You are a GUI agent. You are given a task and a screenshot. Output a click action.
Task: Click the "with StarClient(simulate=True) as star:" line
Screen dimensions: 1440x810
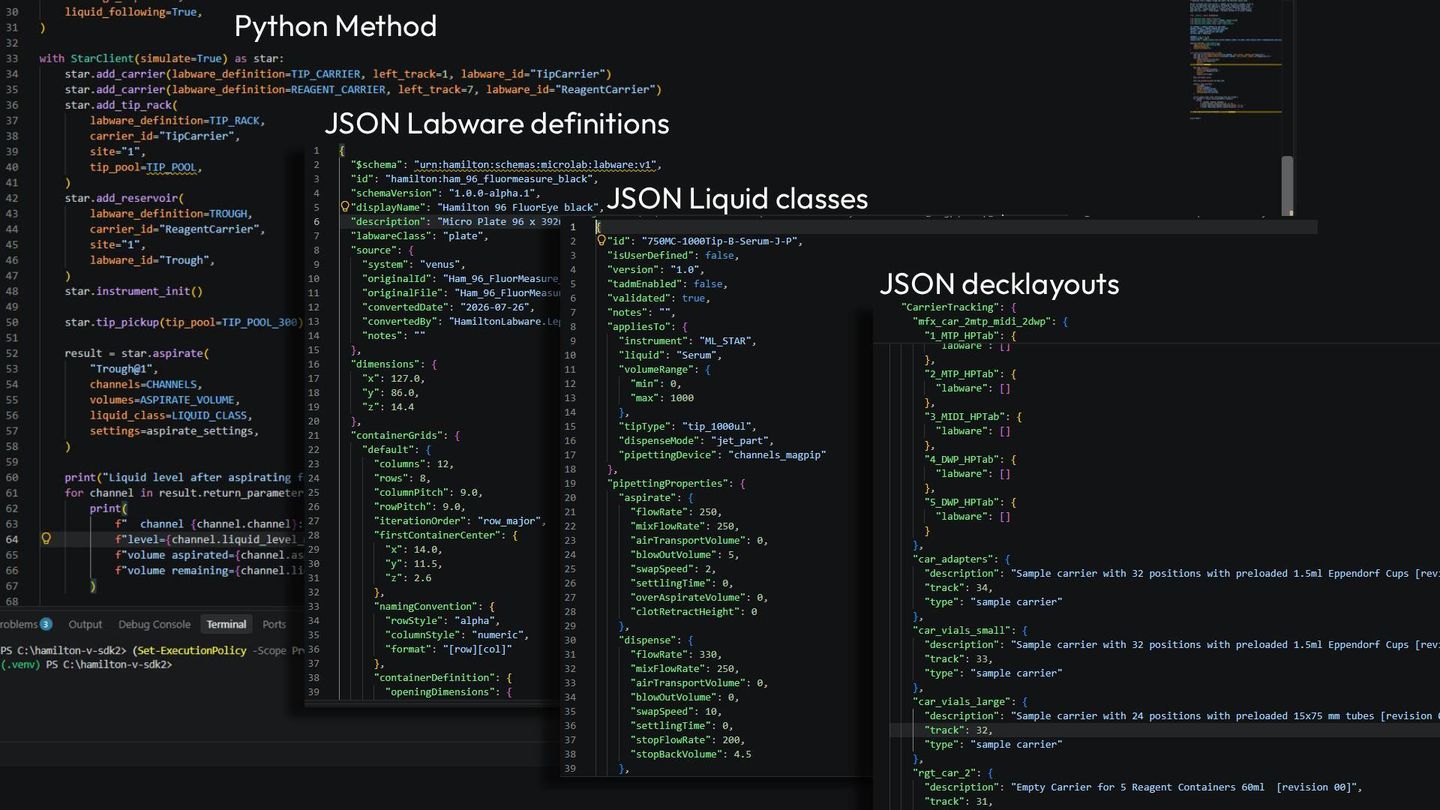pos(162,58)
